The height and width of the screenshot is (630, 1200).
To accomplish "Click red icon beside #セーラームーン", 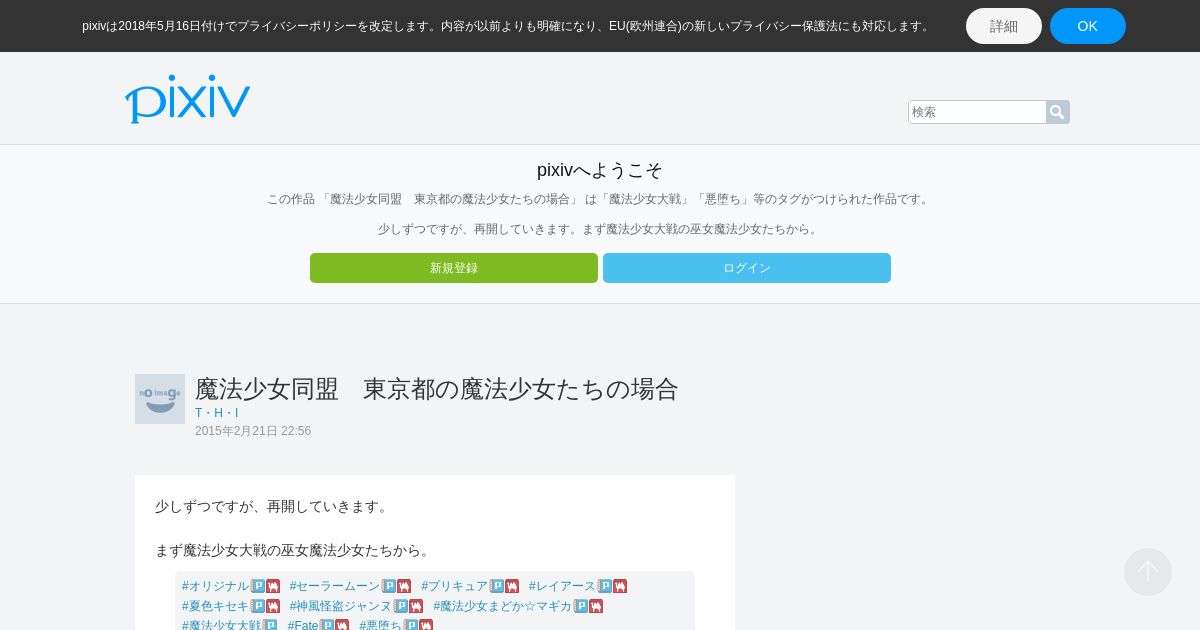I will 404,586.
